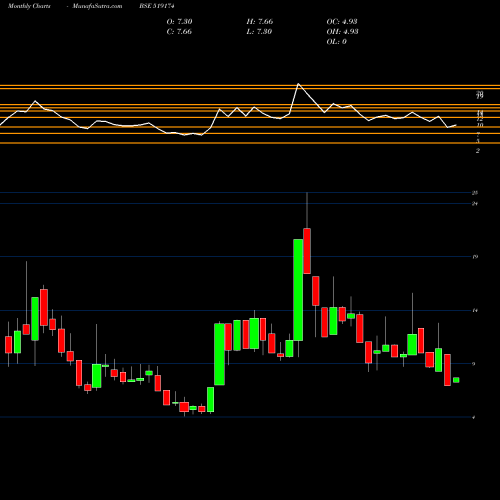
Task: Click the price axis label "4"
Action: click(474, 417)
